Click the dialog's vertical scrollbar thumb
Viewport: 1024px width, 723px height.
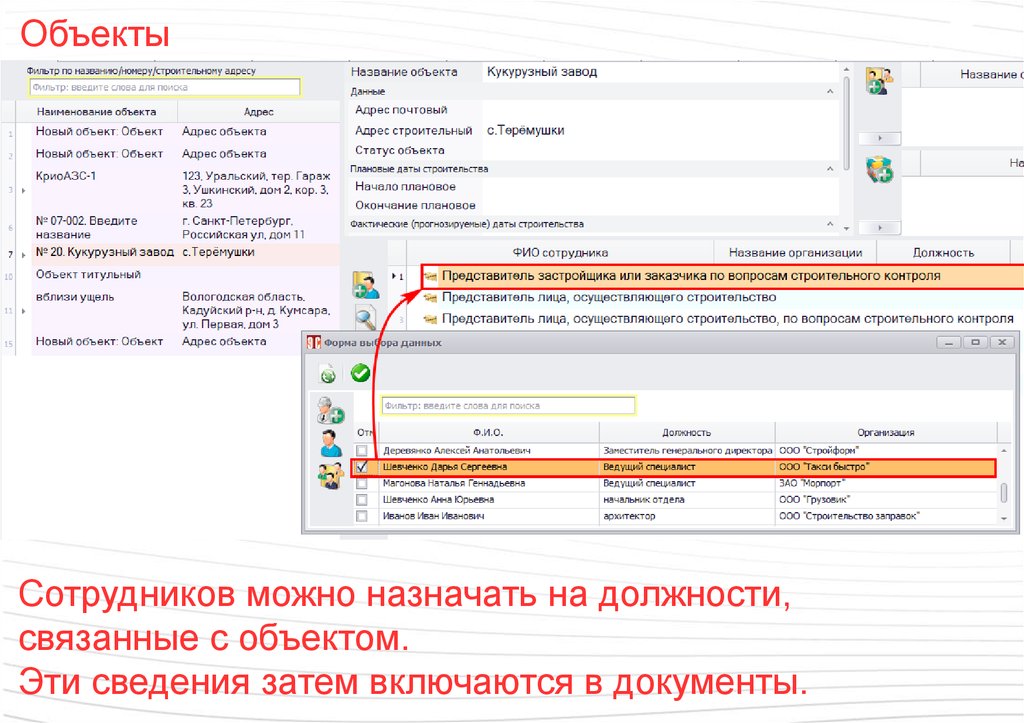click(1004, 493)
